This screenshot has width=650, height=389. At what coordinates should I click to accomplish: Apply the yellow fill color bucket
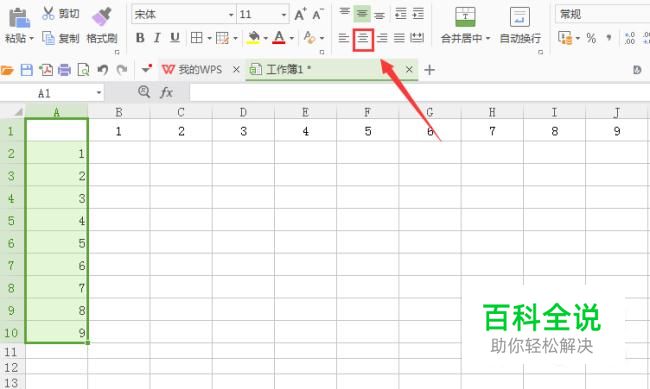pyautogui.click(x=253, y=38)
